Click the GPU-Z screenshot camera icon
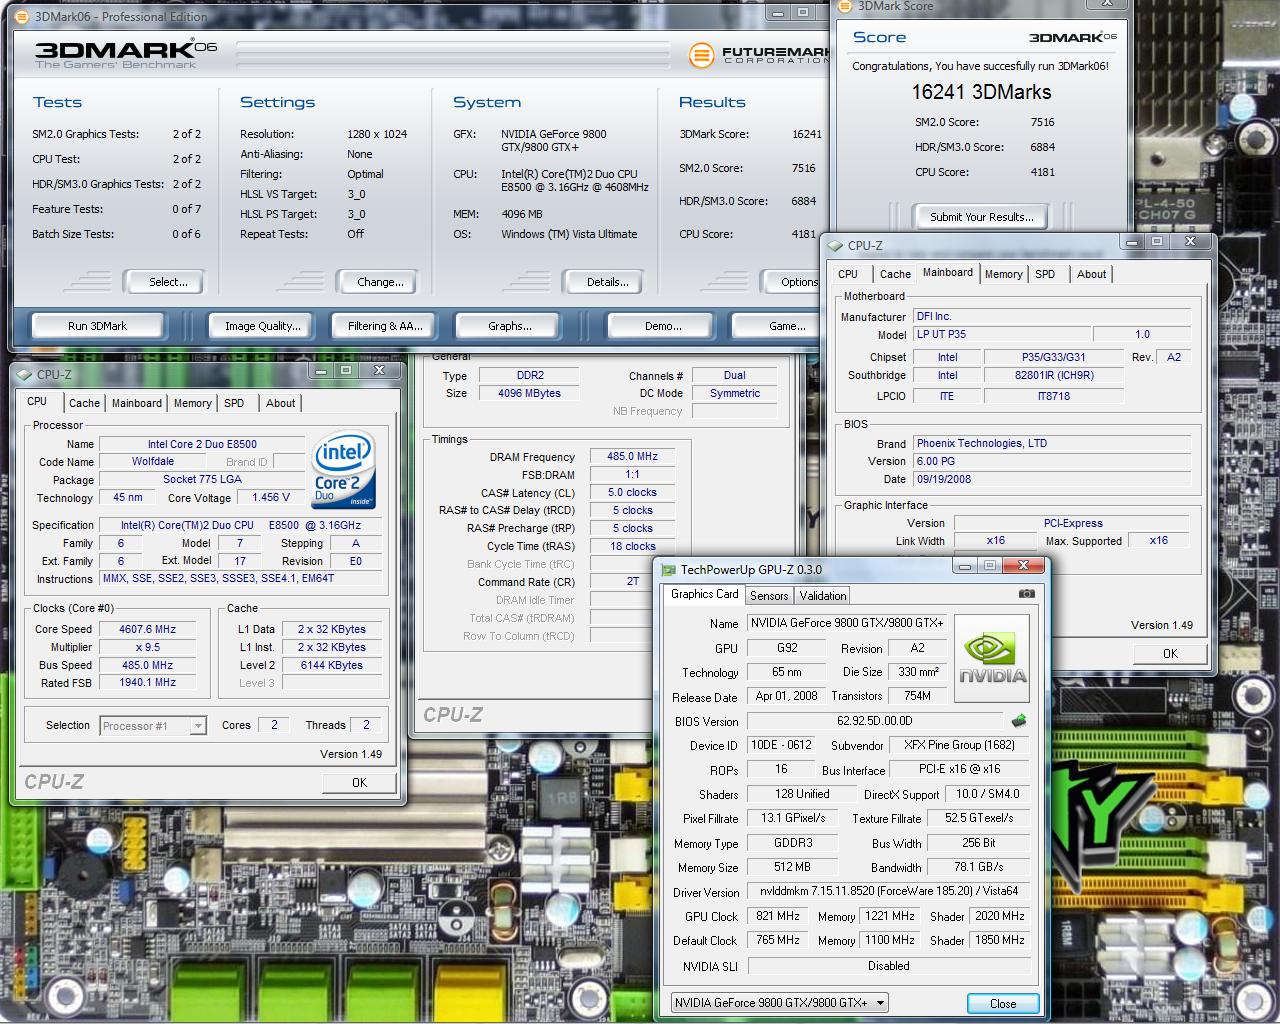1280x1024 pixels. (1026, 594)
